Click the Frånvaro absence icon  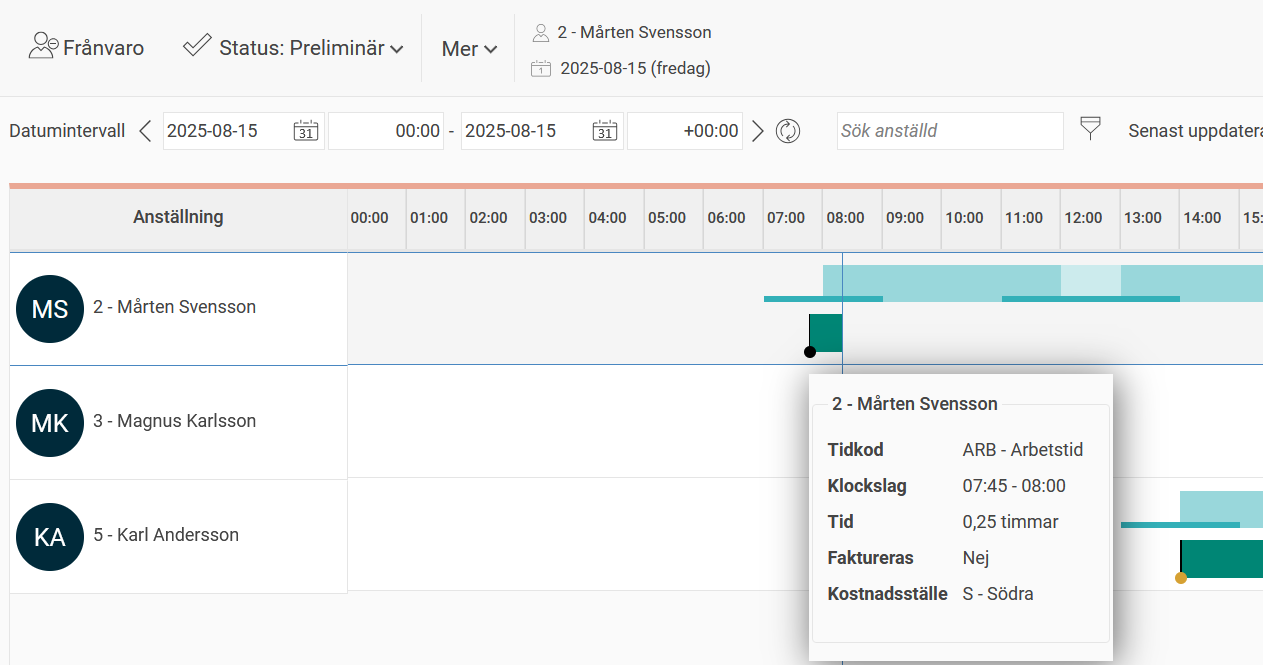(43, 46)
